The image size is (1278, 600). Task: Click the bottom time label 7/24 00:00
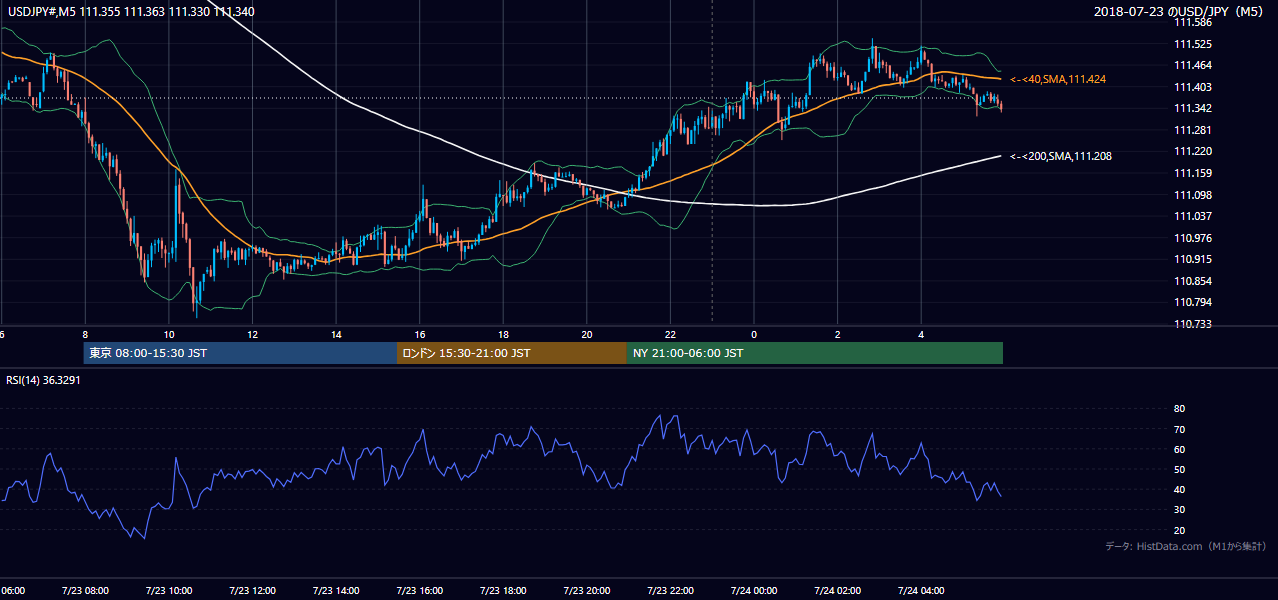point(754,591)
